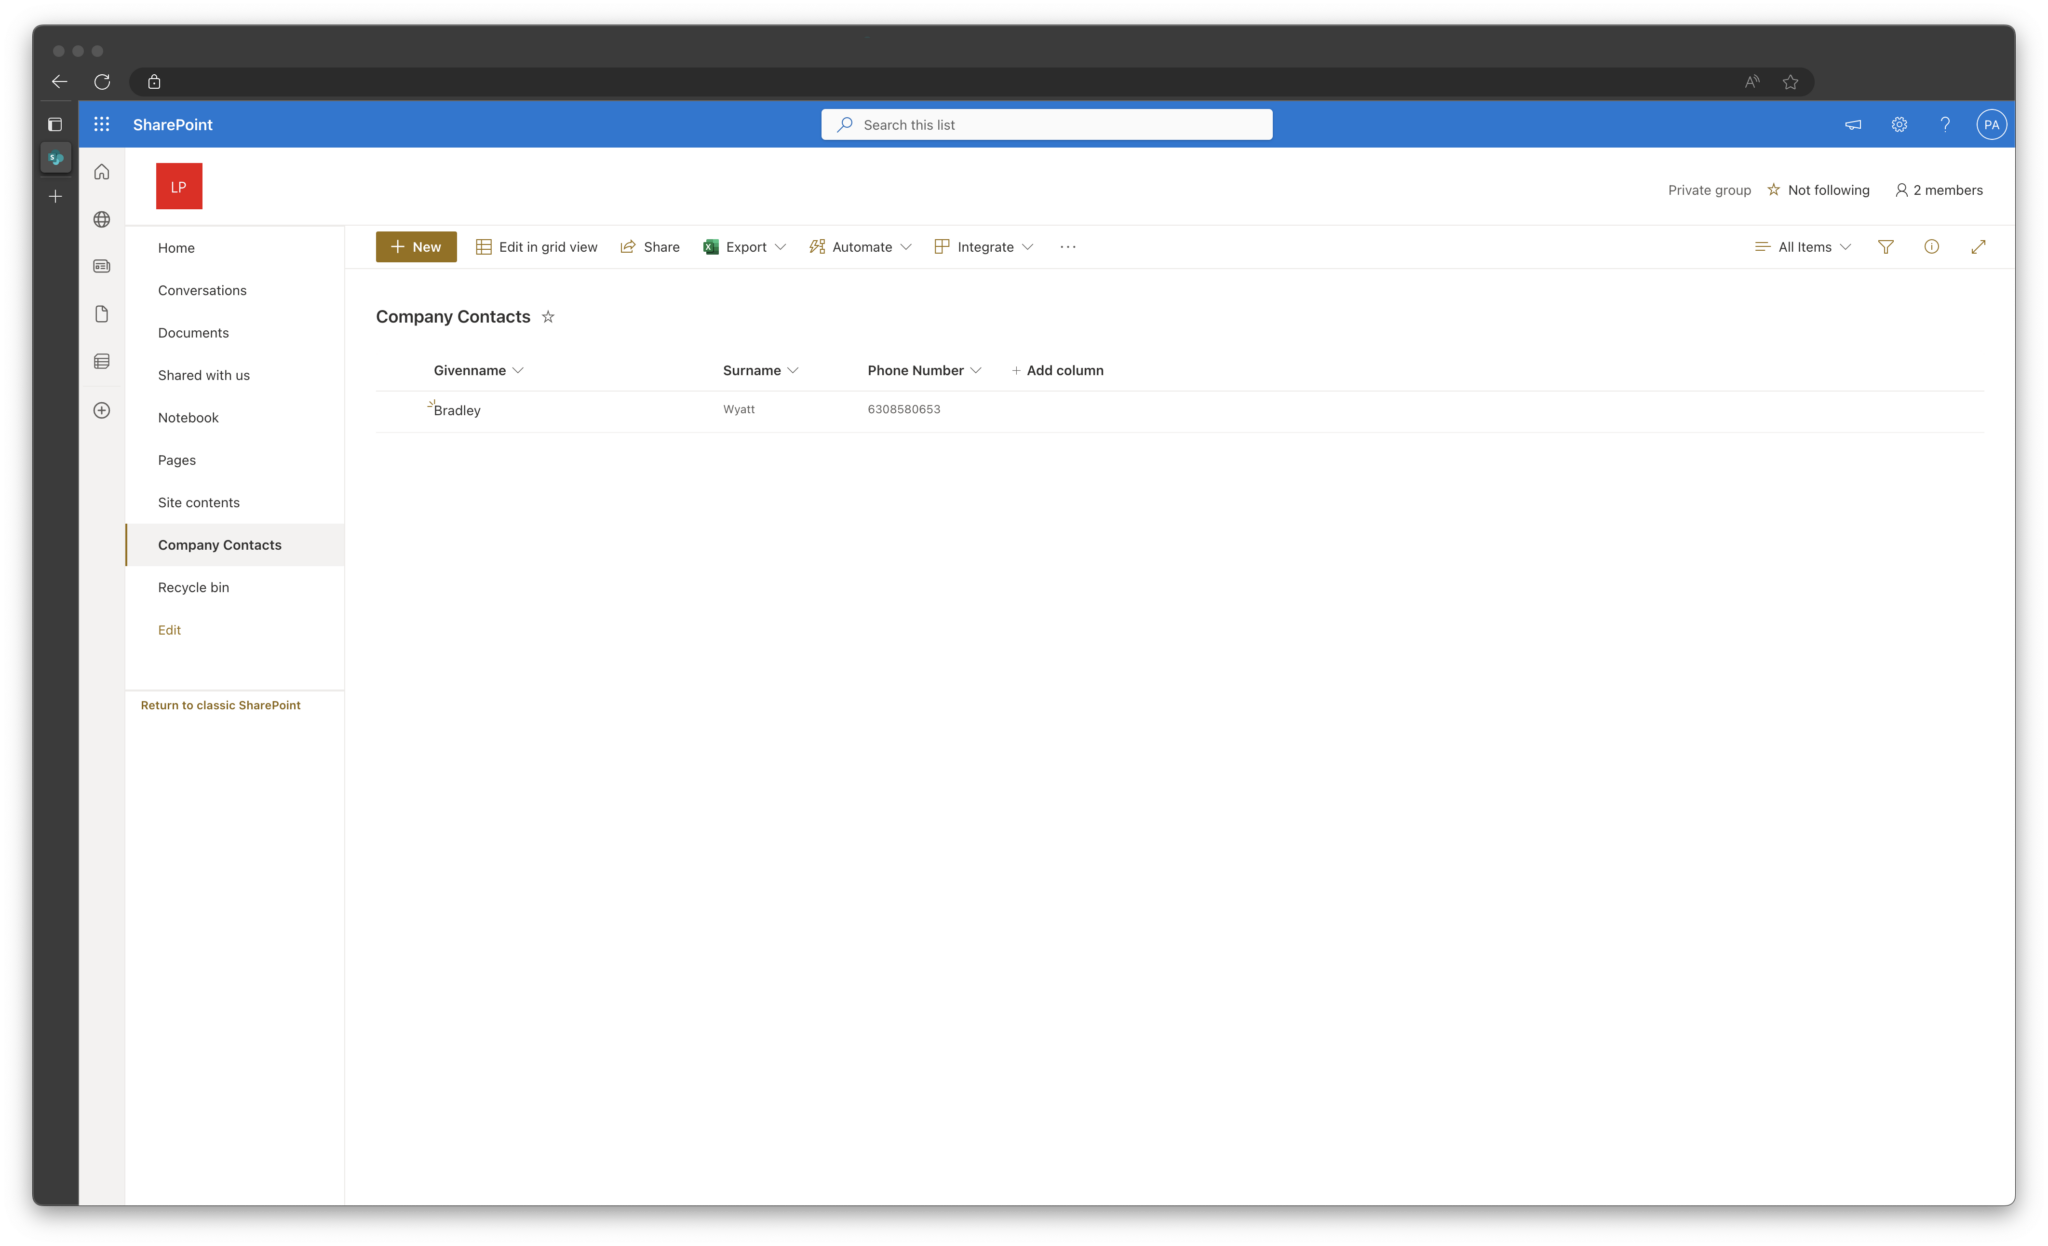Click the SharePoint title link
Image resolution: width=2048 pixels, height=1246 pixels.
click(x=173, y=124)
